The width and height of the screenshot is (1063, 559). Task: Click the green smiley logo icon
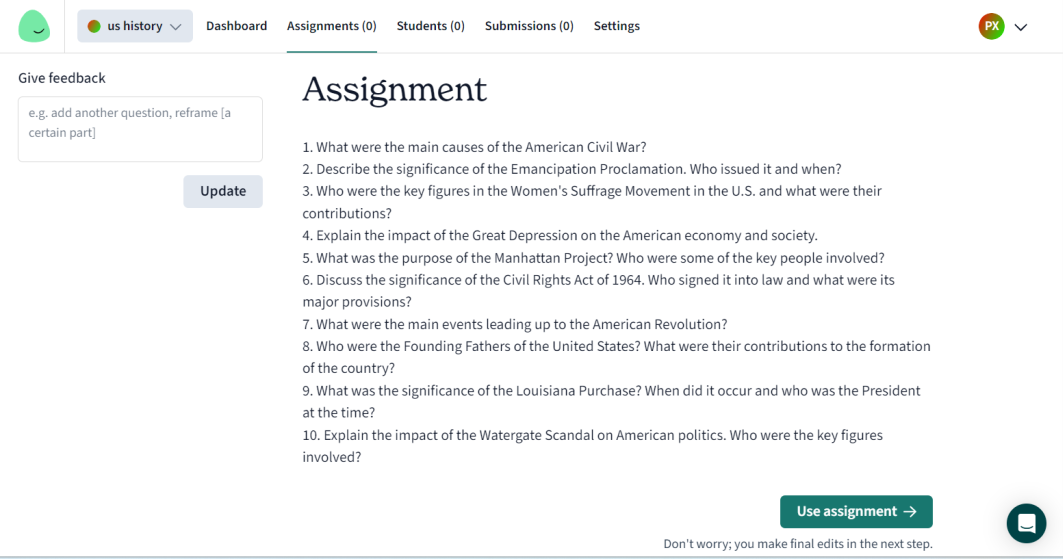(x=34, y=26)
